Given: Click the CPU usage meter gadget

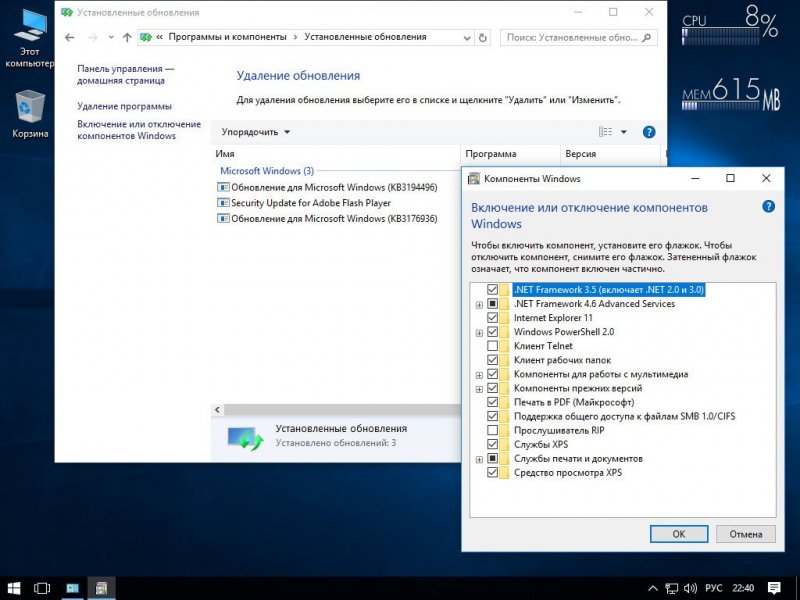Looking at the screenshot, I should click(730, 26).
